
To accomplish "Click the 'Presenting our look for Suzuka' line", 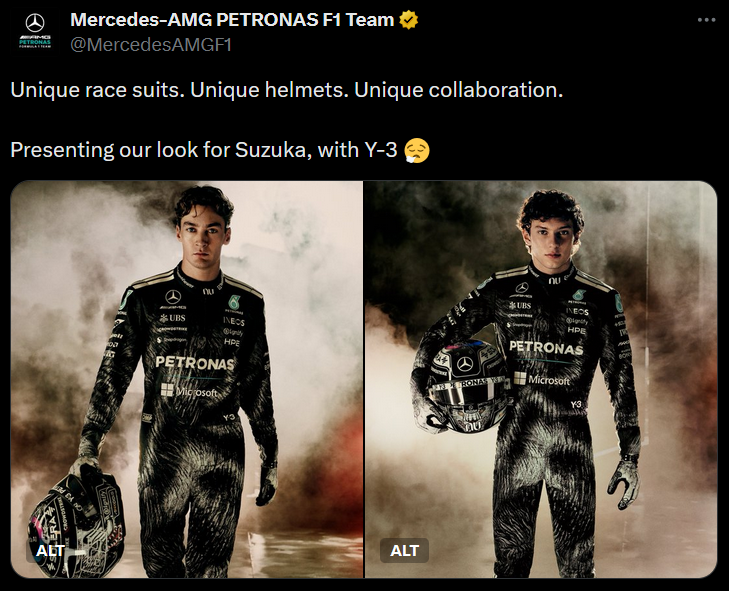I will 204,150.
